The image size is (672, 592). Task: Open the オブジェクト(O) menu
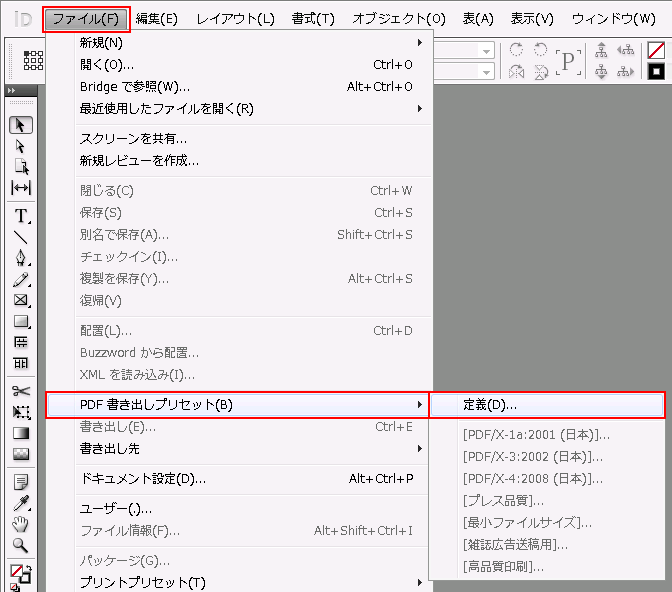click(399, 19)
